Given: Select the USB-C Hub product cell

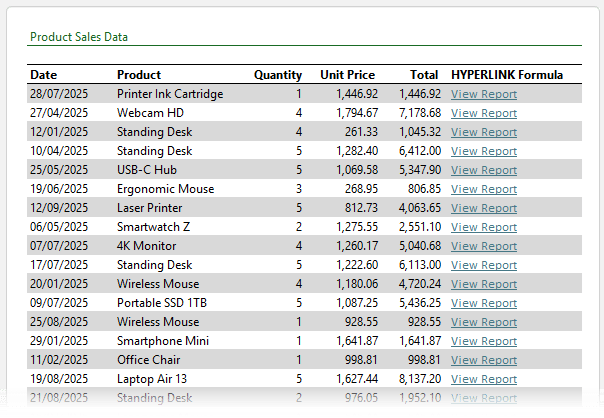Looking at the screenshot, I should 147,170.
